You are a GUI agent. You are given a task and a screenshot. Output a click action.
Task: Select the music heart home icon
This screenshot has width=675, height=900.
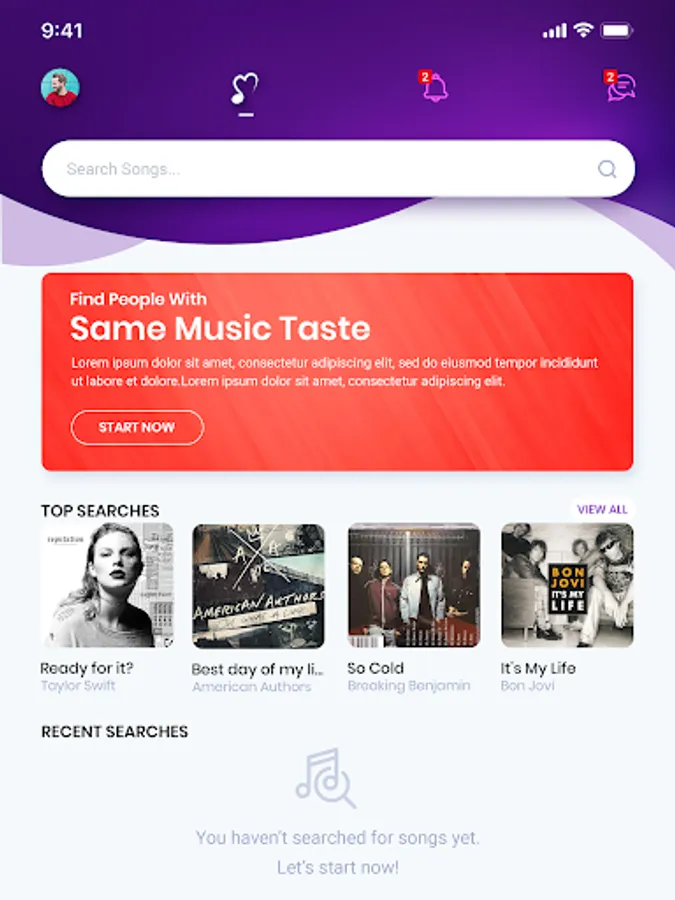click(x=245, y=88)
